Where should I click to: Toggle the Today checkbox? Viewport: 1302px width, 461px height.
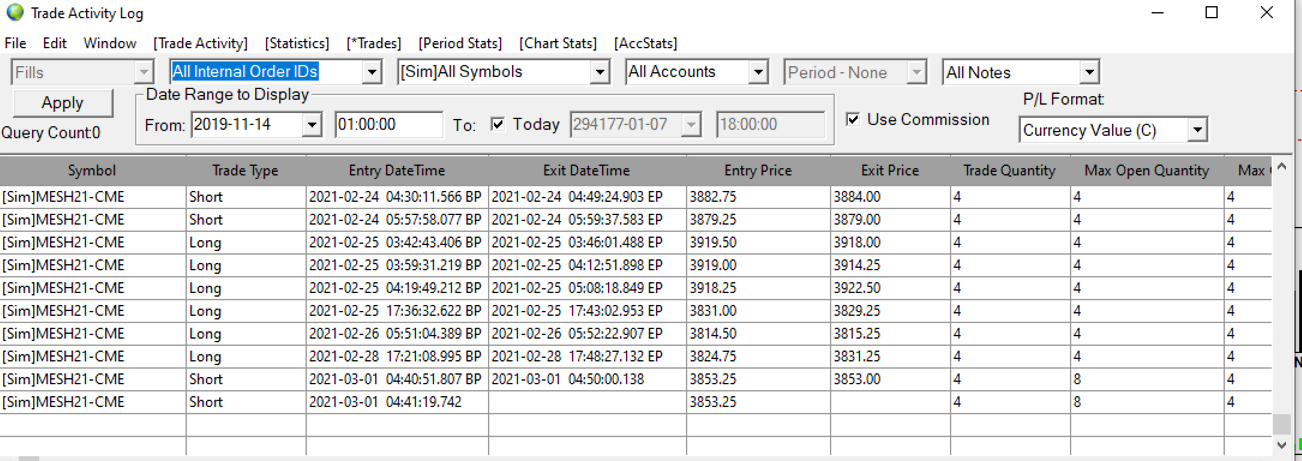[498, 125]
